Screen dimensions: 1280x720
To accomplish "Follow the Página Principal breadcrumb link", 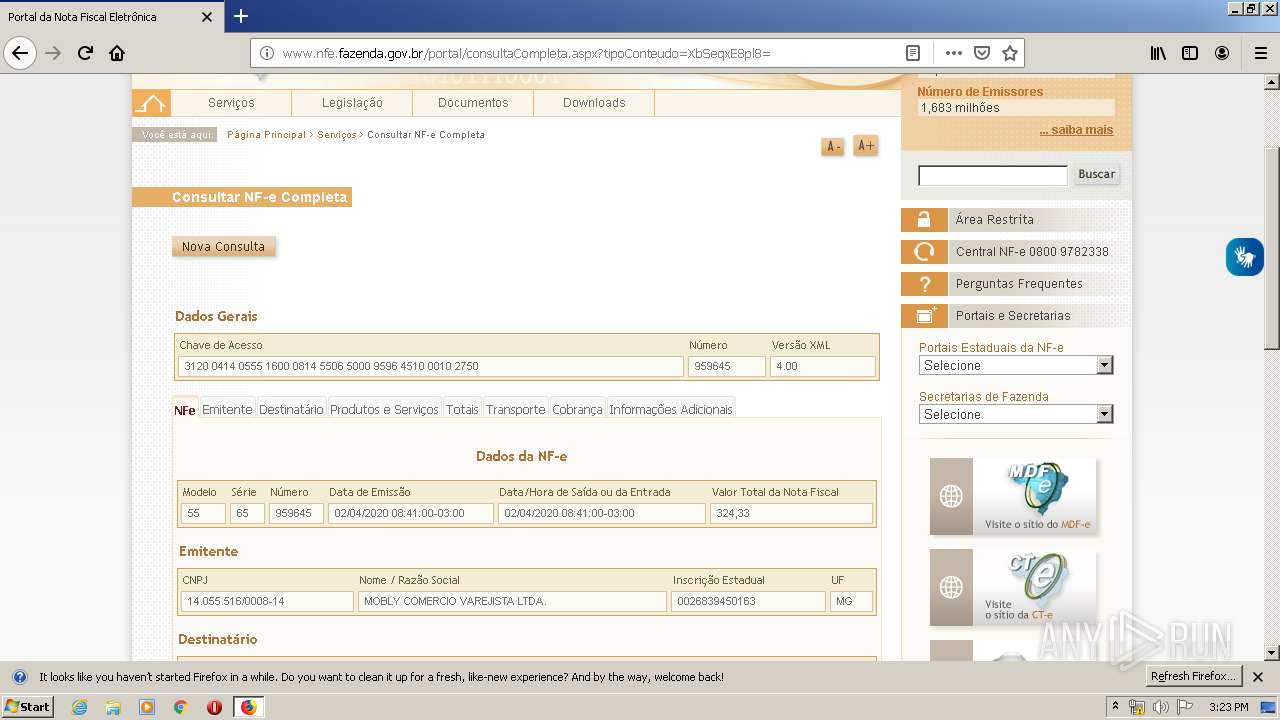I will click(266, 134).
